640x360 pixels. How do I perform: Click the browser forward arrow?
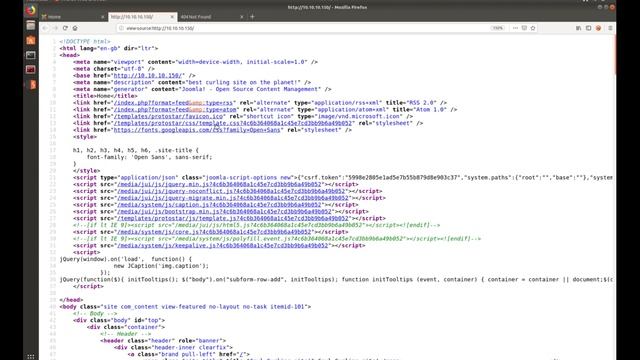(56, 28)
